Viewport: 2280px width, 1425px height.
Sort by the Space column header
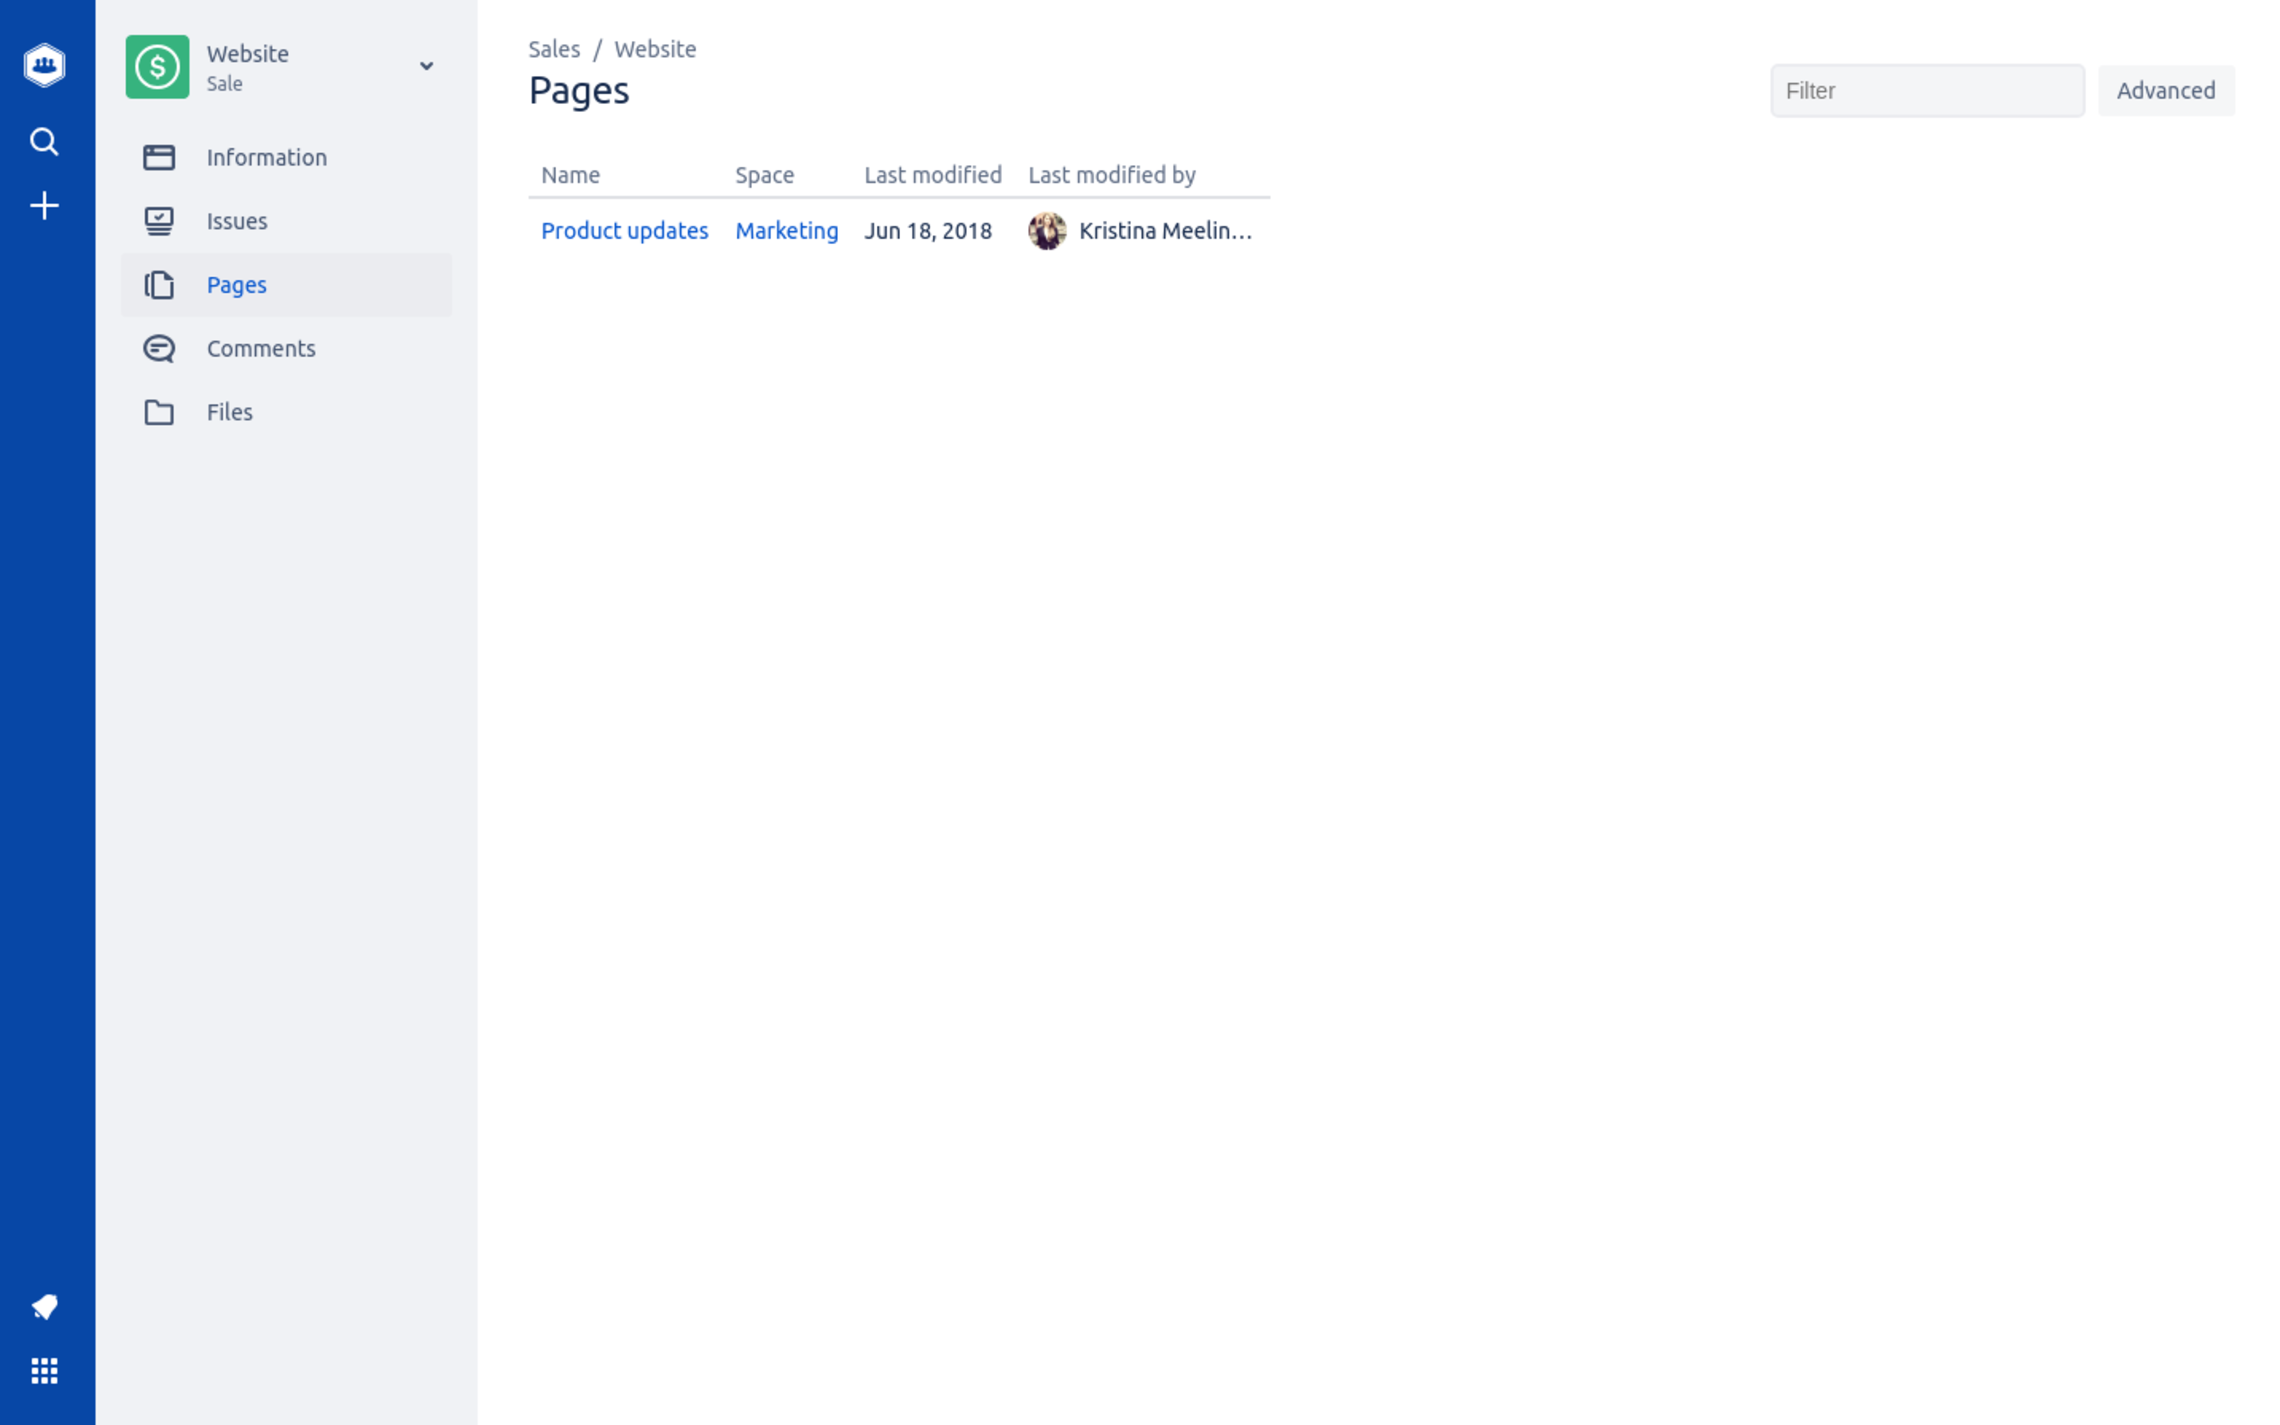(764, 175)
